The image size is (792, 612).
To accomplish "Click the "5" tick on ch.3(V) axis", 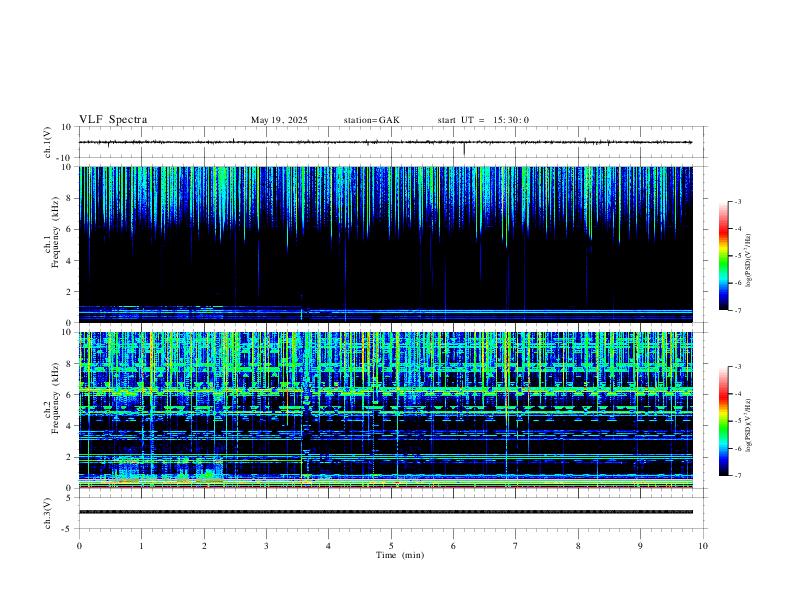I will [70, 498].
